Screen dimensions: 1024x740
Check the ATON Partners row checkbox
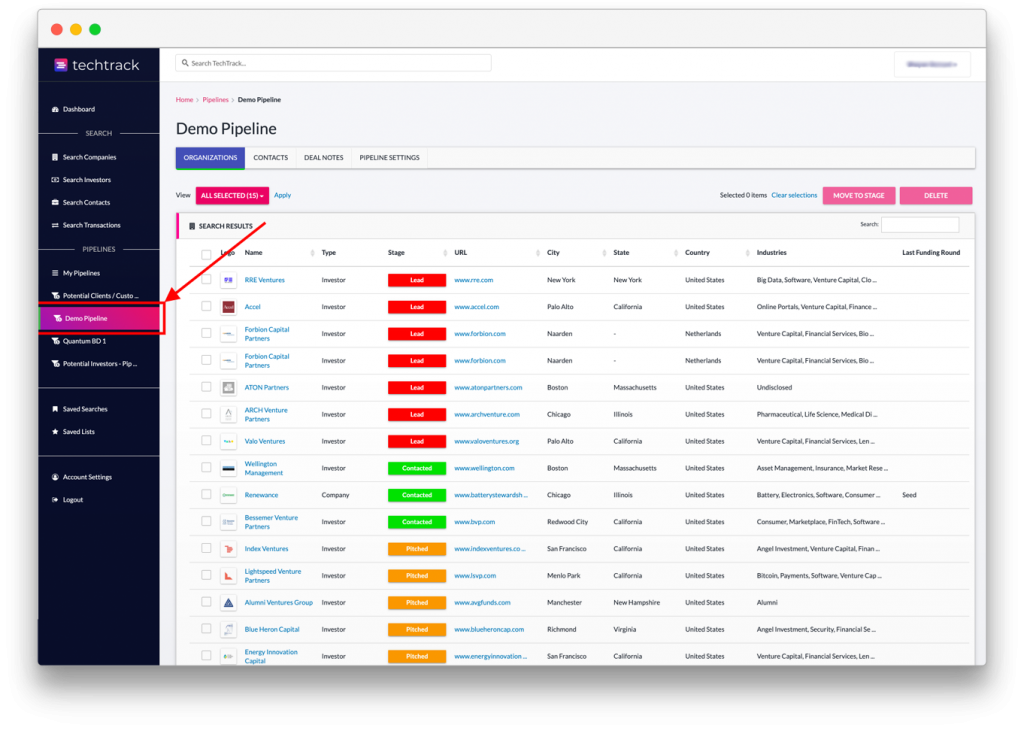click(206, 387)
